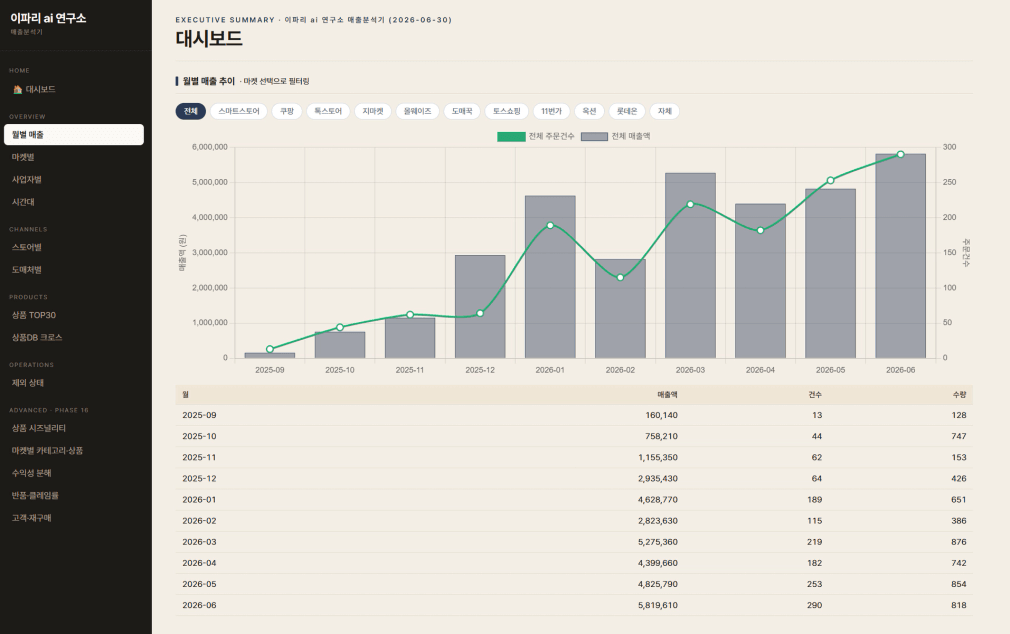1010x634 pixels.
Task: Select the 톡스토어 filter chip
Action: tap(328, 111)
